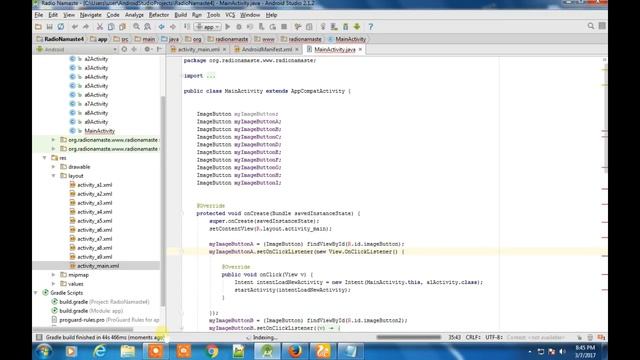Click the Copy icon in toolbar

click(111, 27)
